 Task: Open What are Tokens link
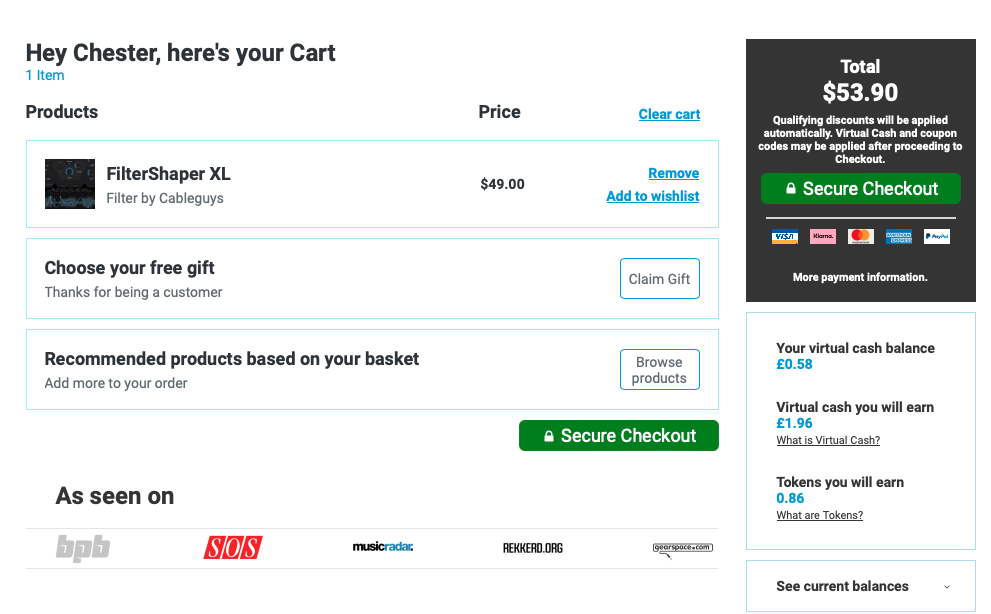(x=819, y=515)
